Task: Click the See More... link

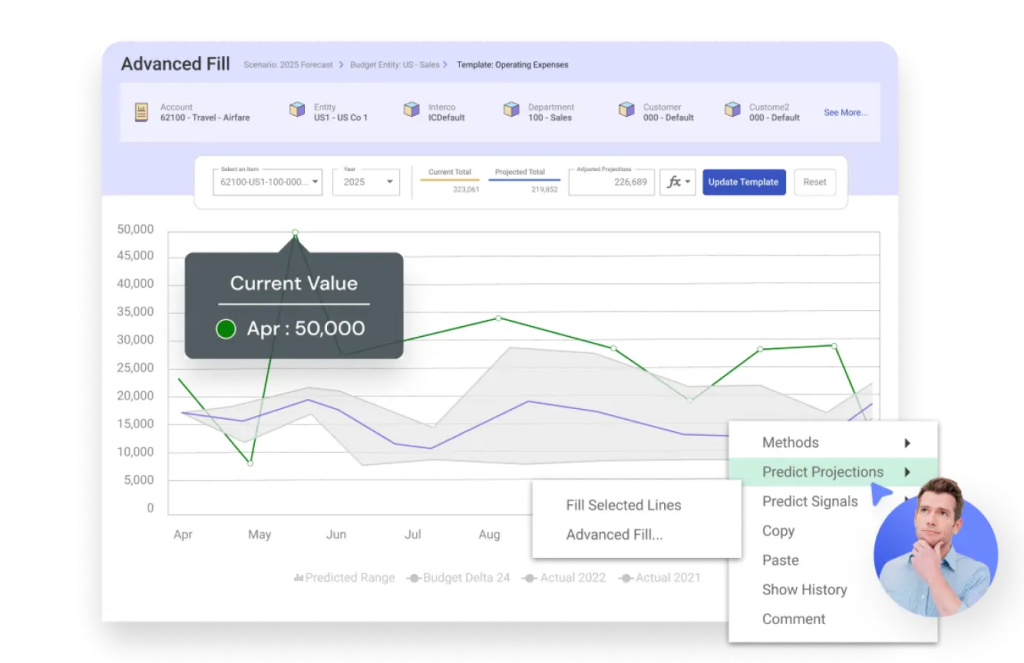Action: tap(845, 113)
